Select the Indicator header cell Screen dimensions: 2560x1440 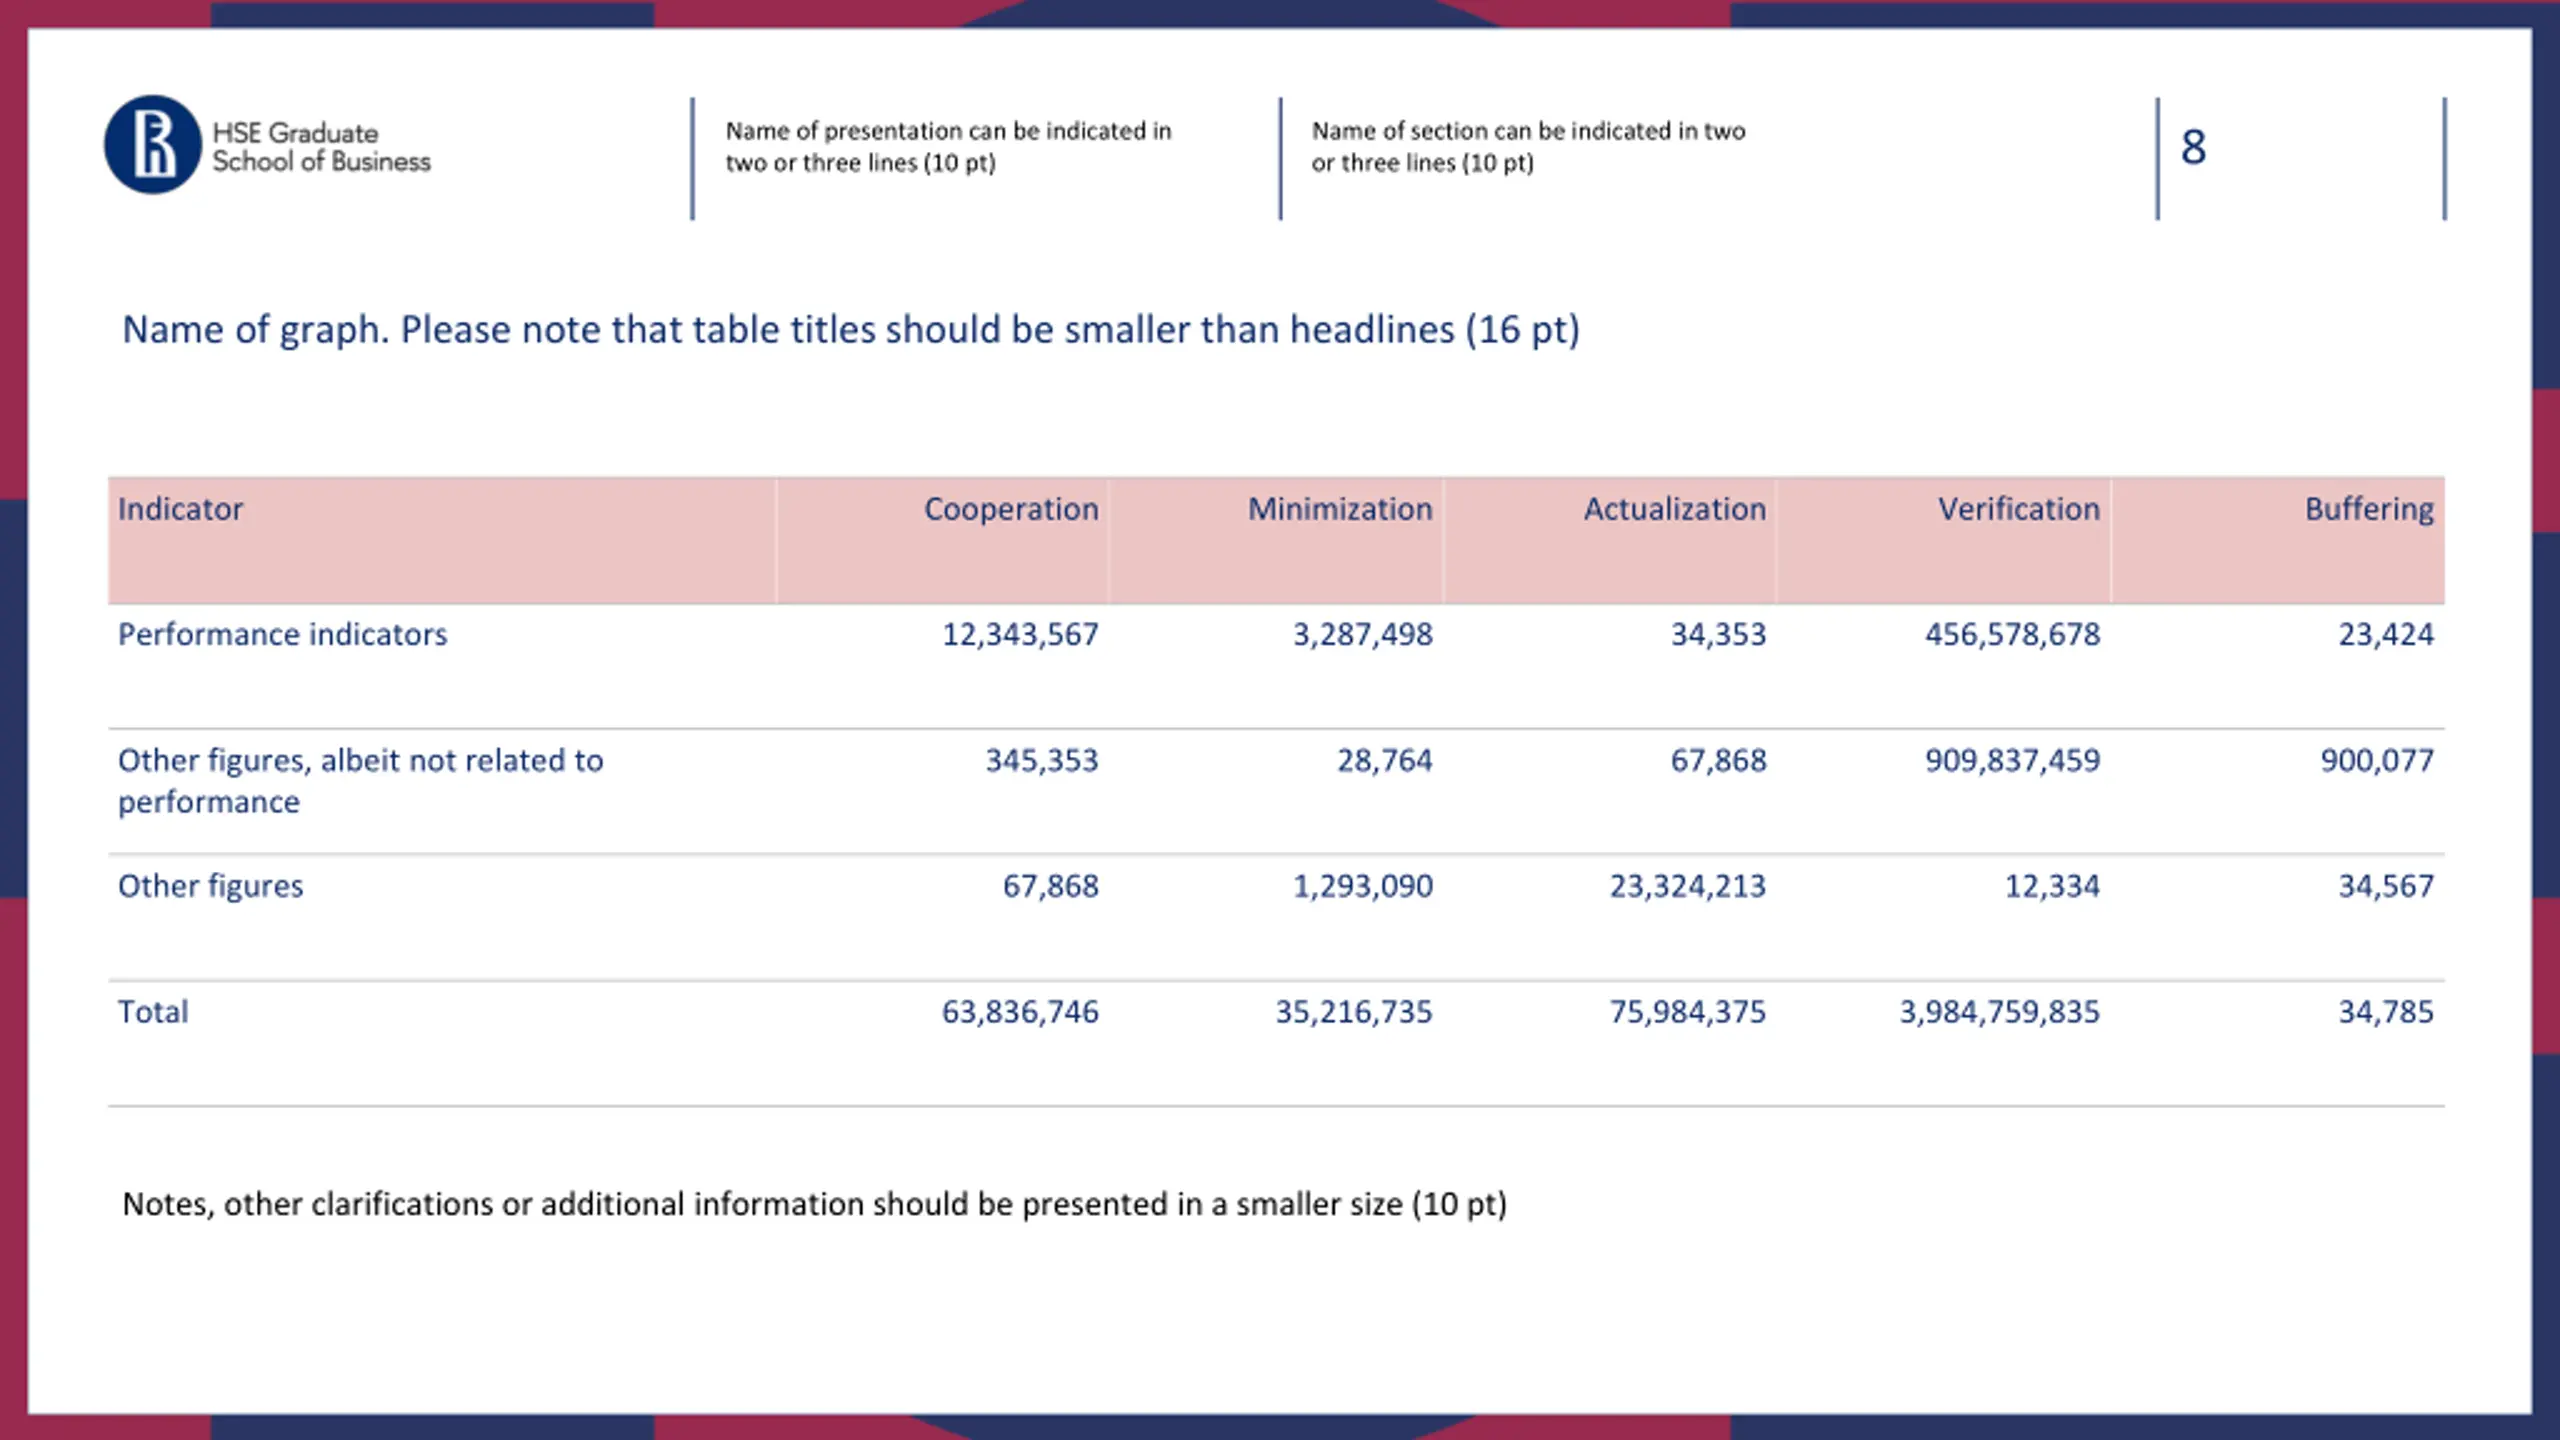pyautogui.click(x=441, y=540)
